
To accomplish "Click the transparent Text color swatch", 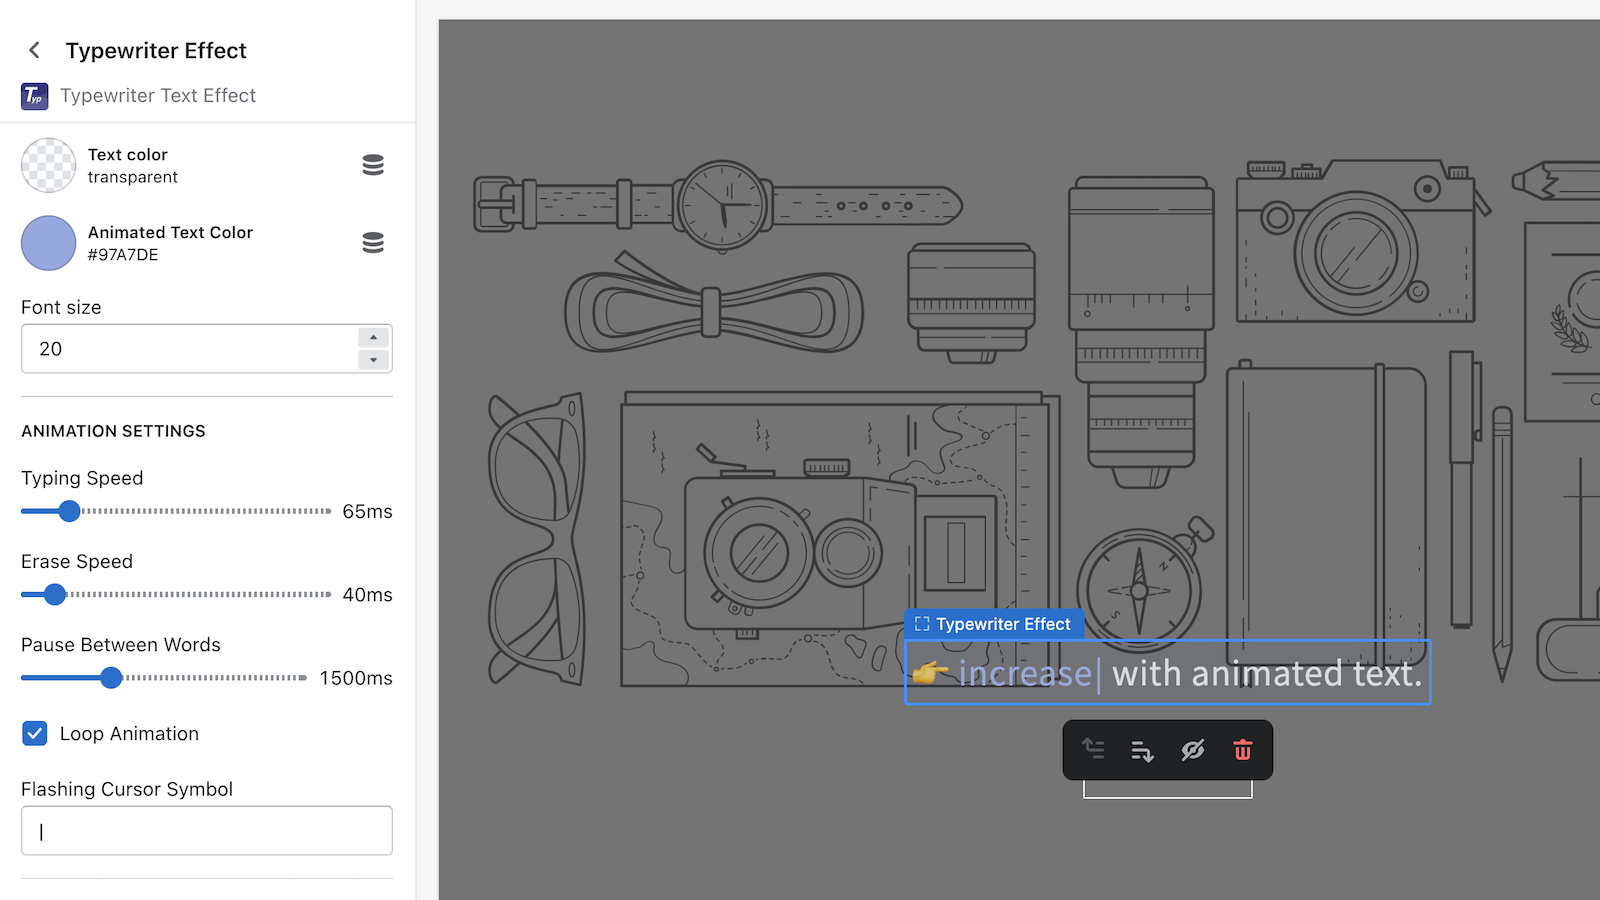I will [48, 165].
